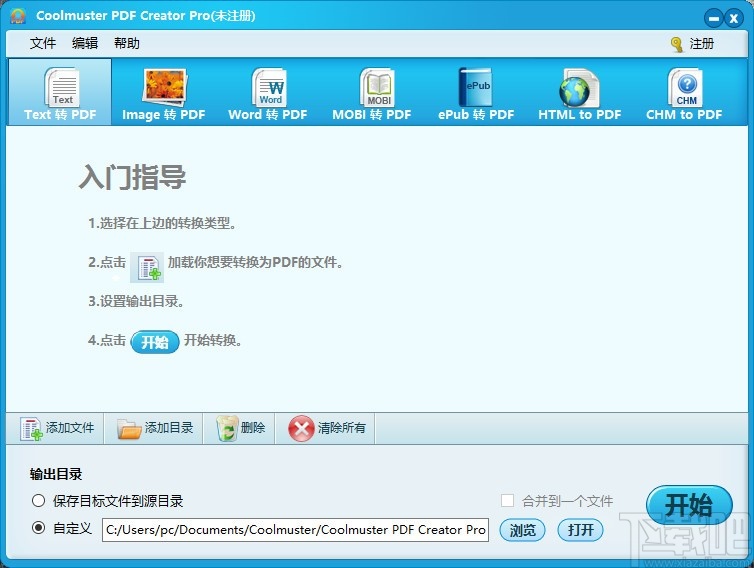Click the add-file icon in the guide step 2
Viewport: 754px width, 568px height.
coord(147,267)
